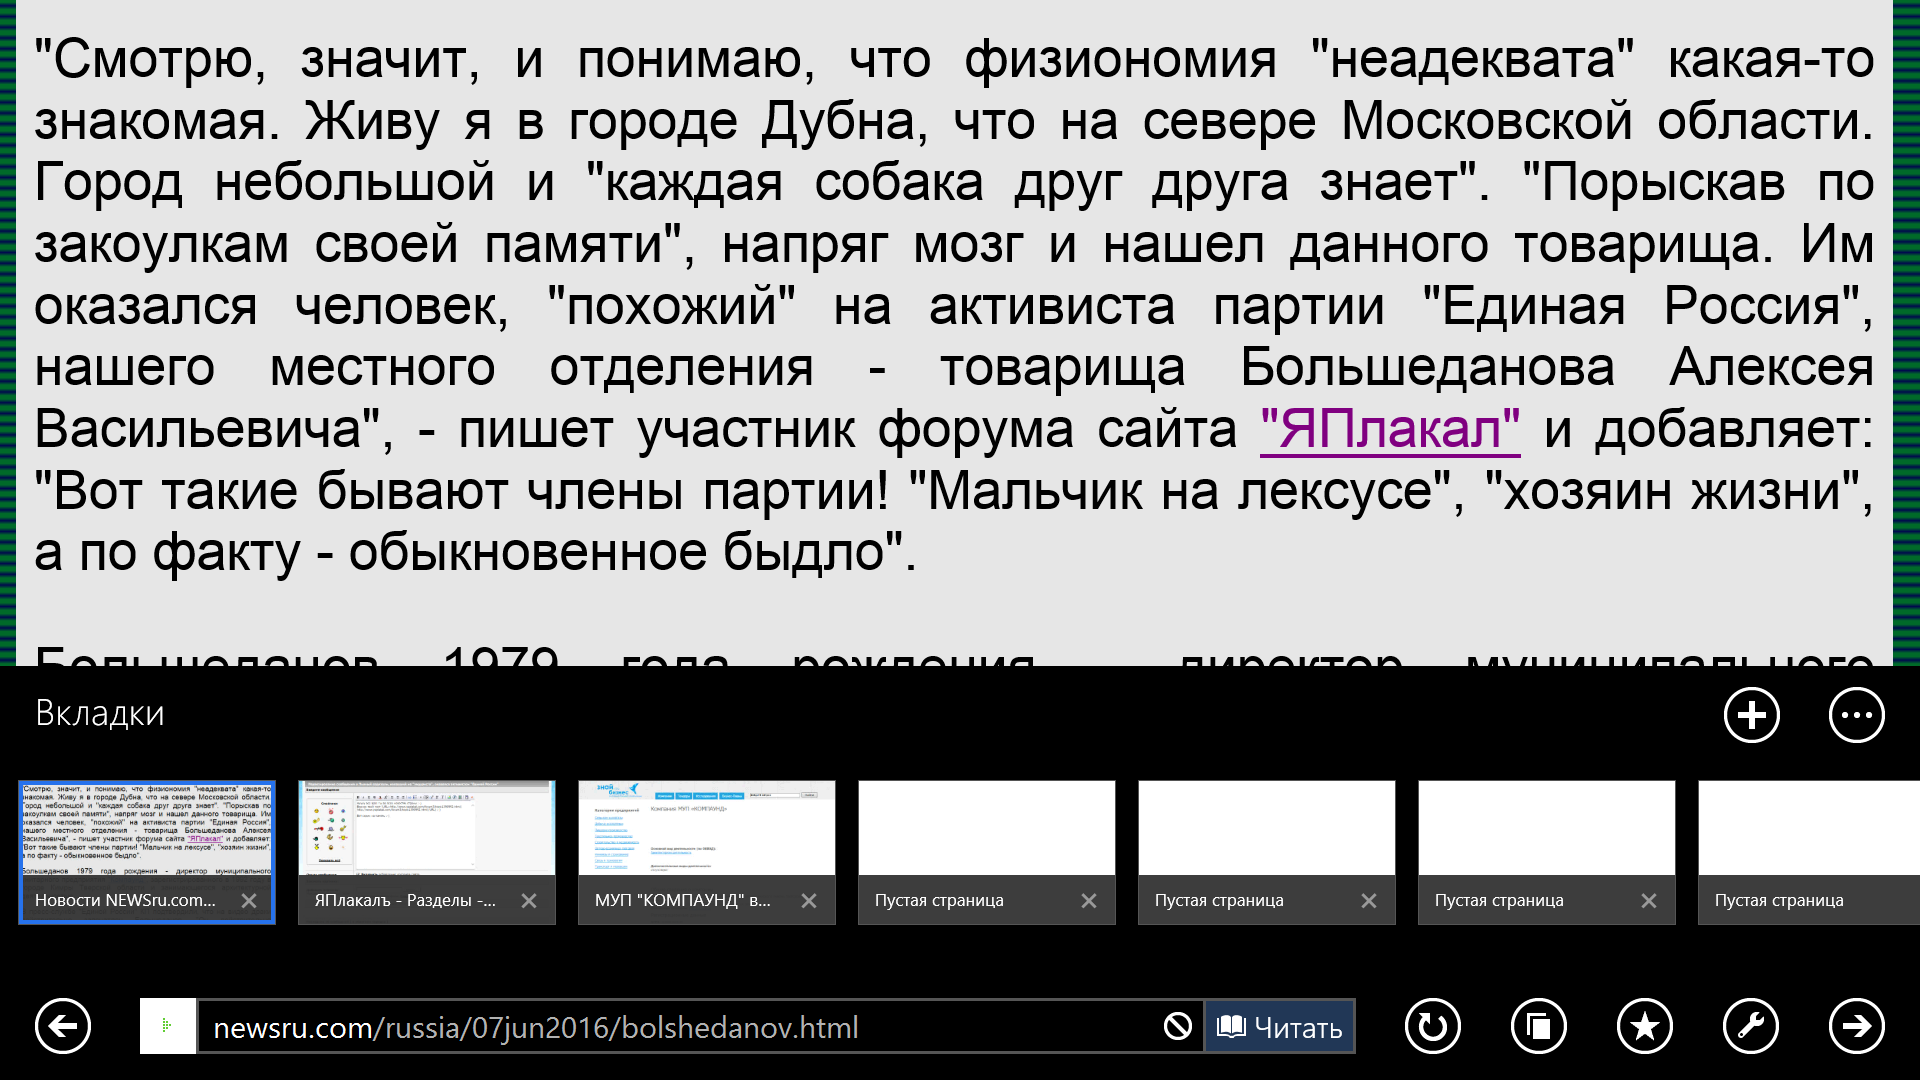Refresh the current page
The image size is (1920, 1080).
(x=1433, y=1026)
